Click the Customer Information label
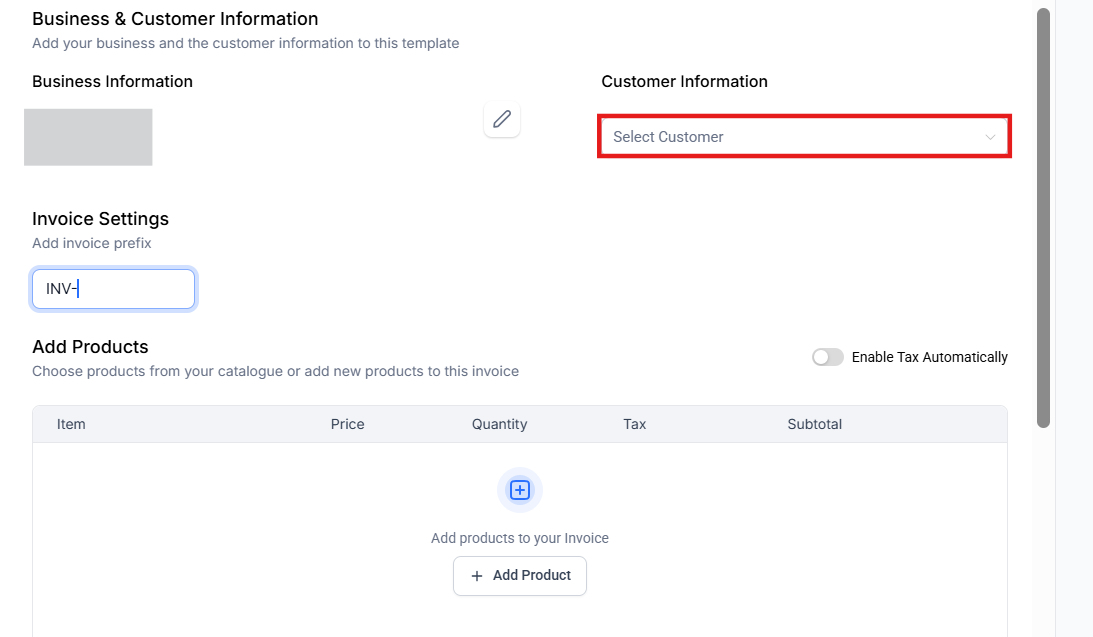The width and height of the screenshot is (1093, 637). coord(684,81)
